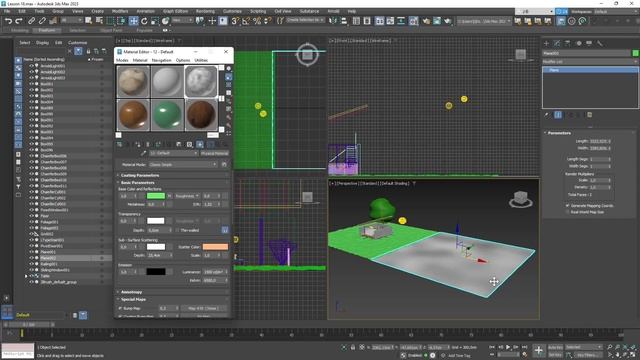640x360 pixels.
Task: Activate the Select and Link tool
Action: pyautogui.click(x=31, y=21)
